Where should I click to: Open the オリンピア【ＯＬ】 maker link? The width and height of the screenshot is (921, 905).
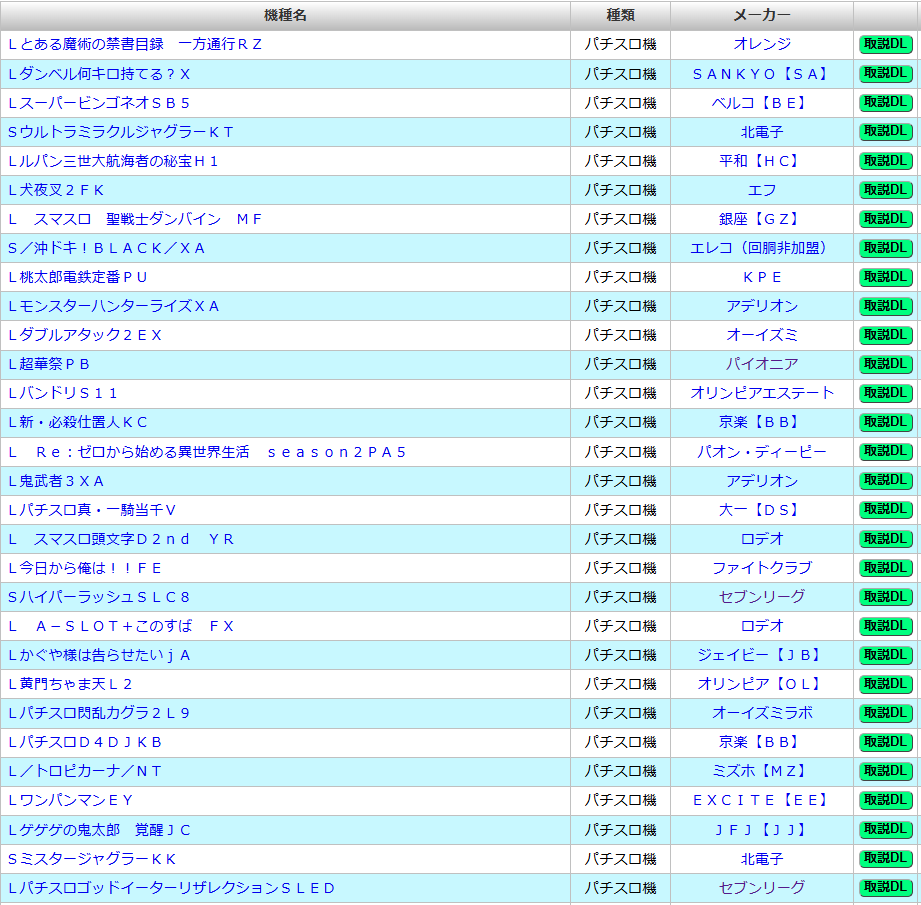762,684
